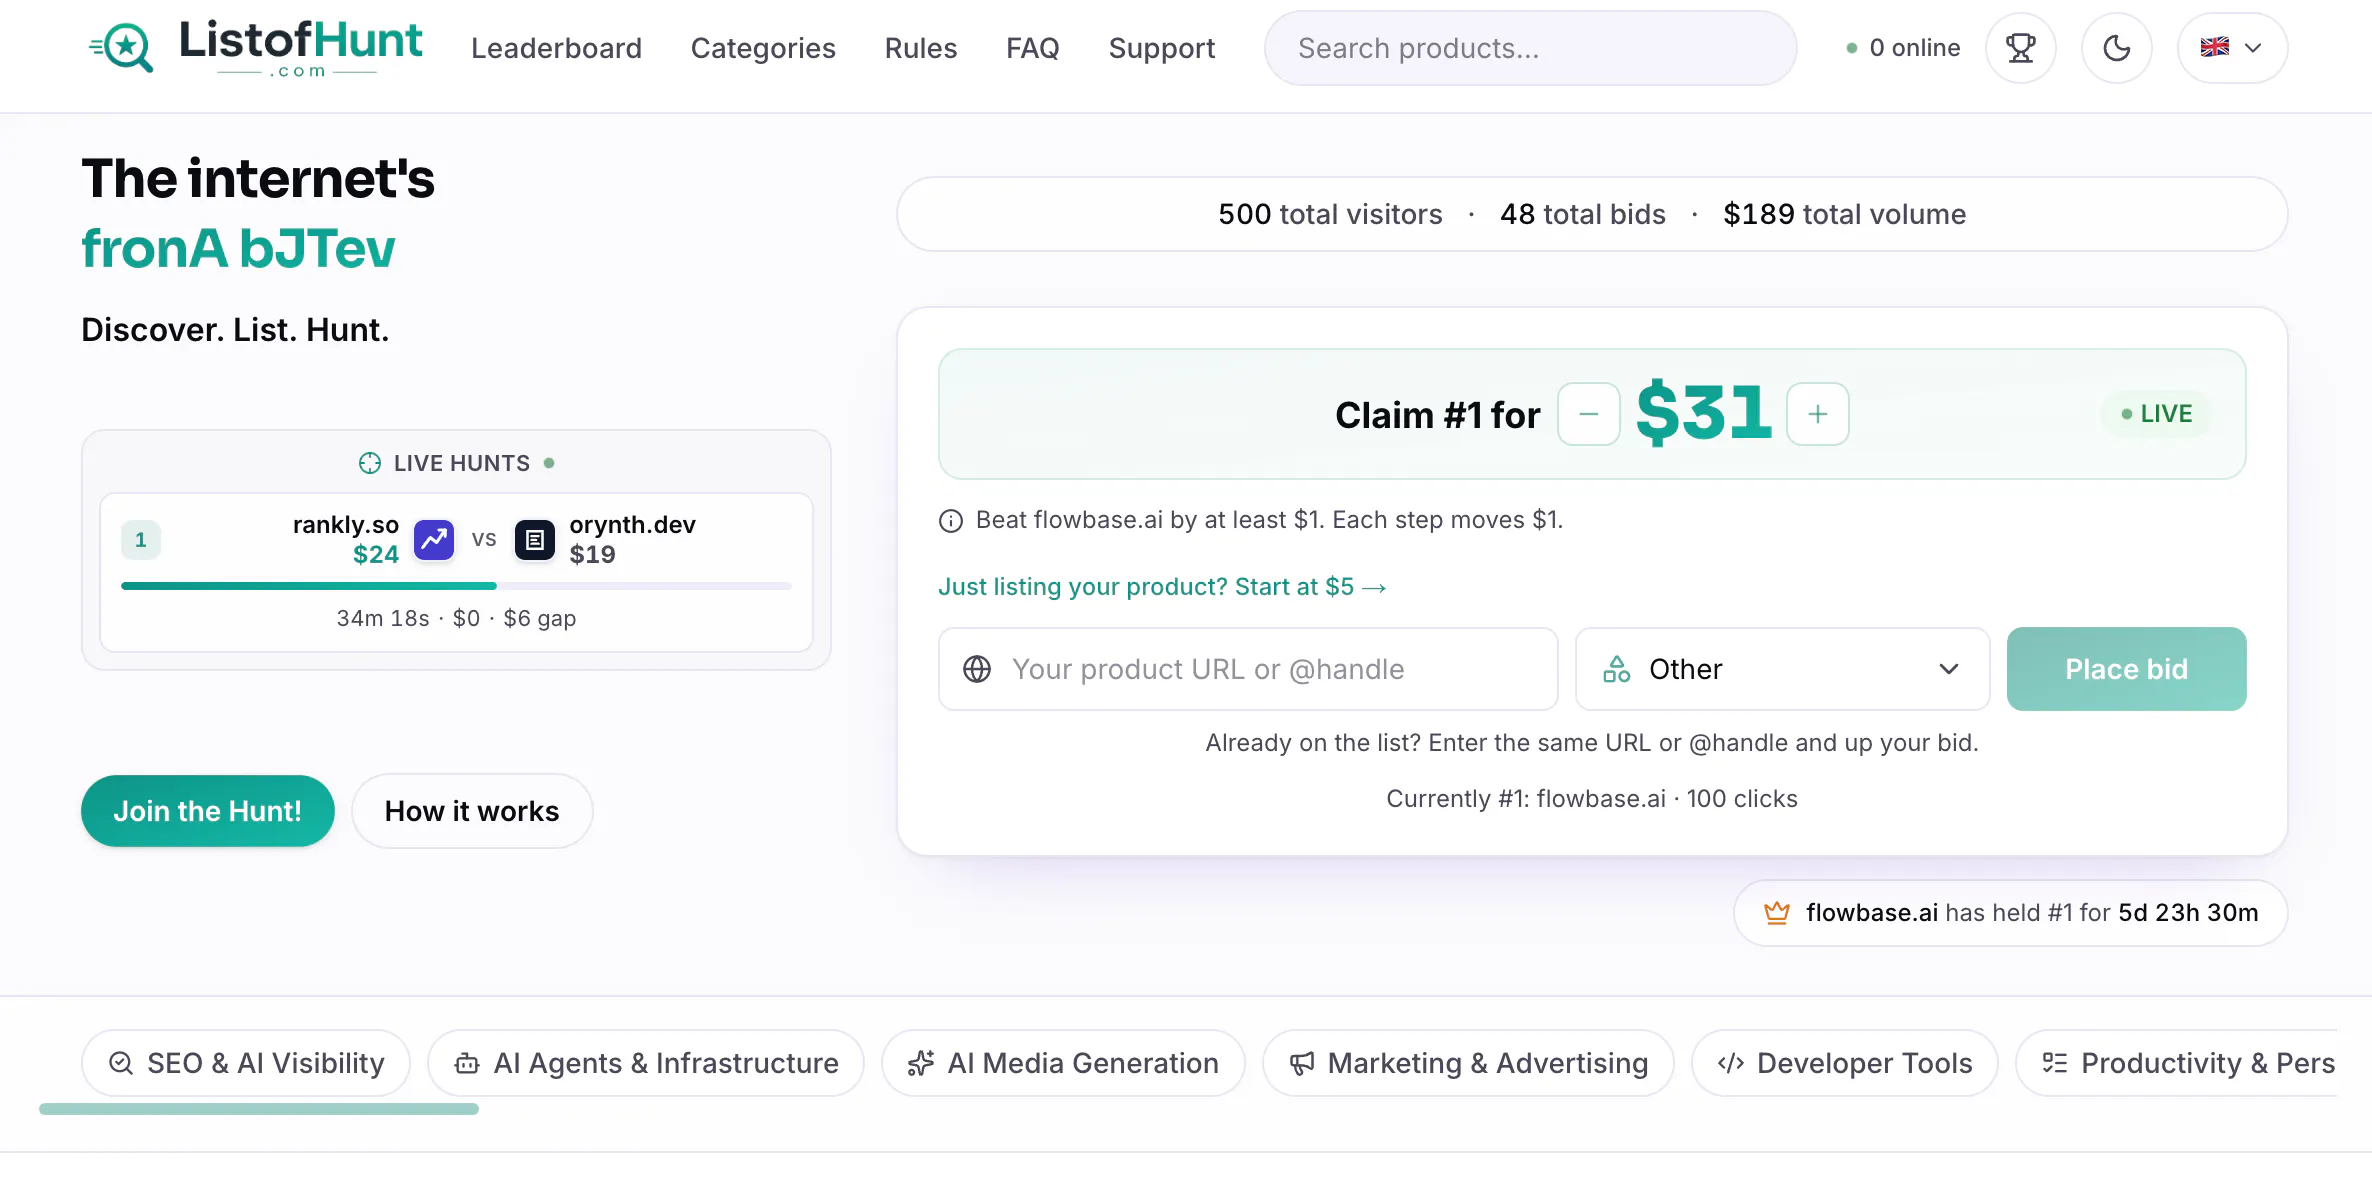The height and width of the screenshot is (1200, 2372).
Task: Click the '$189 total volume' stat
Action: 1845,214
